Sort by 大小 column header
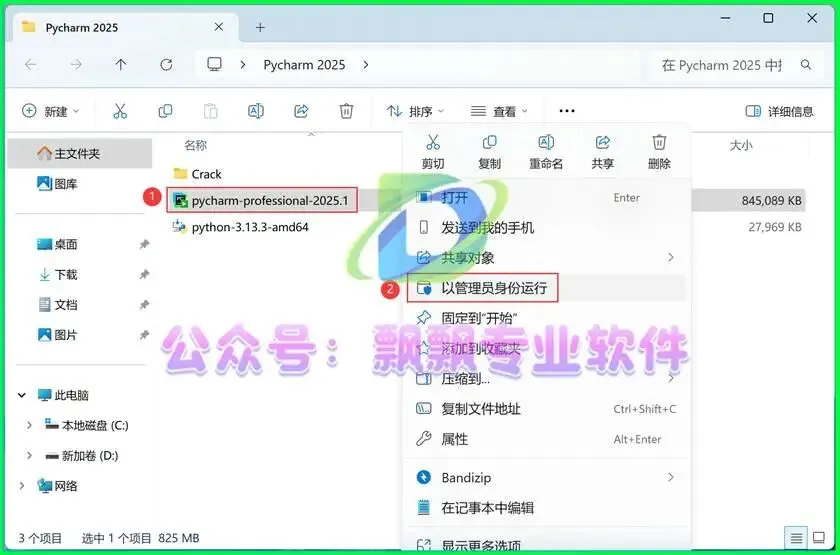This screenshot has width=840, height=555. pos(741,145)
